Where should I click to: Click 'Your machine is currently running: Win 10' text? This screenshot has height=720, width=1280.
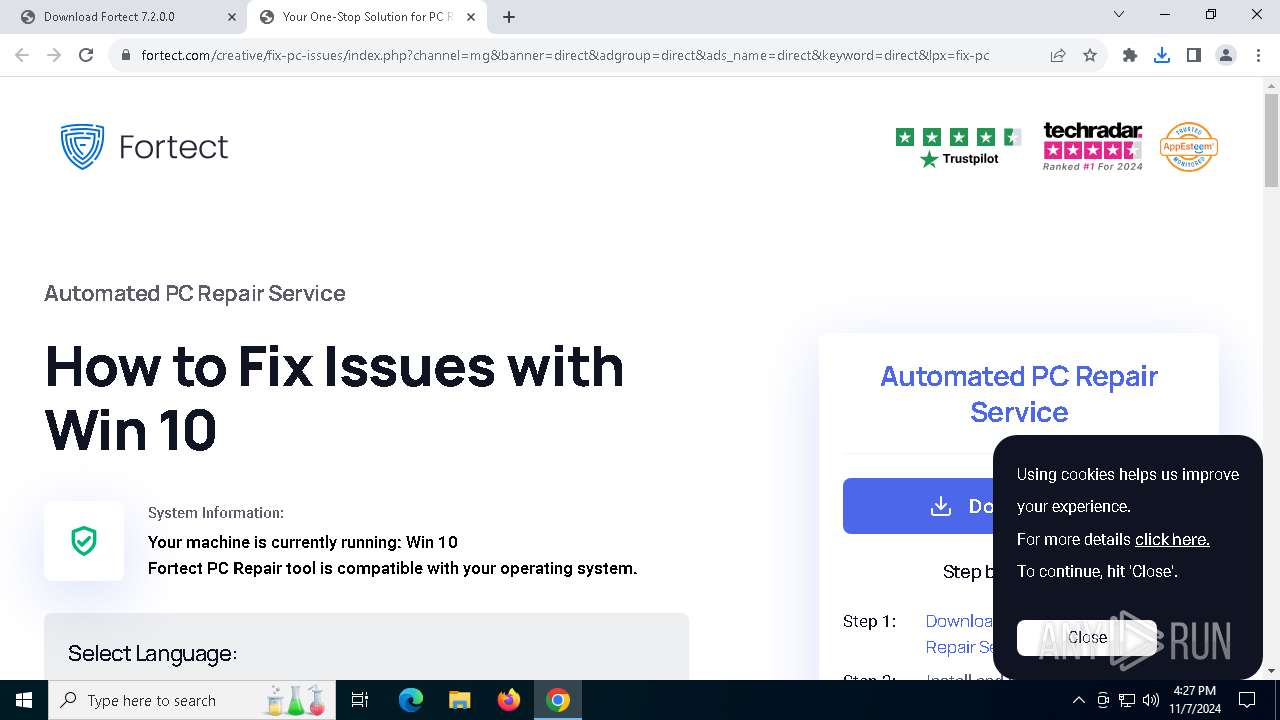coord(303,542)
